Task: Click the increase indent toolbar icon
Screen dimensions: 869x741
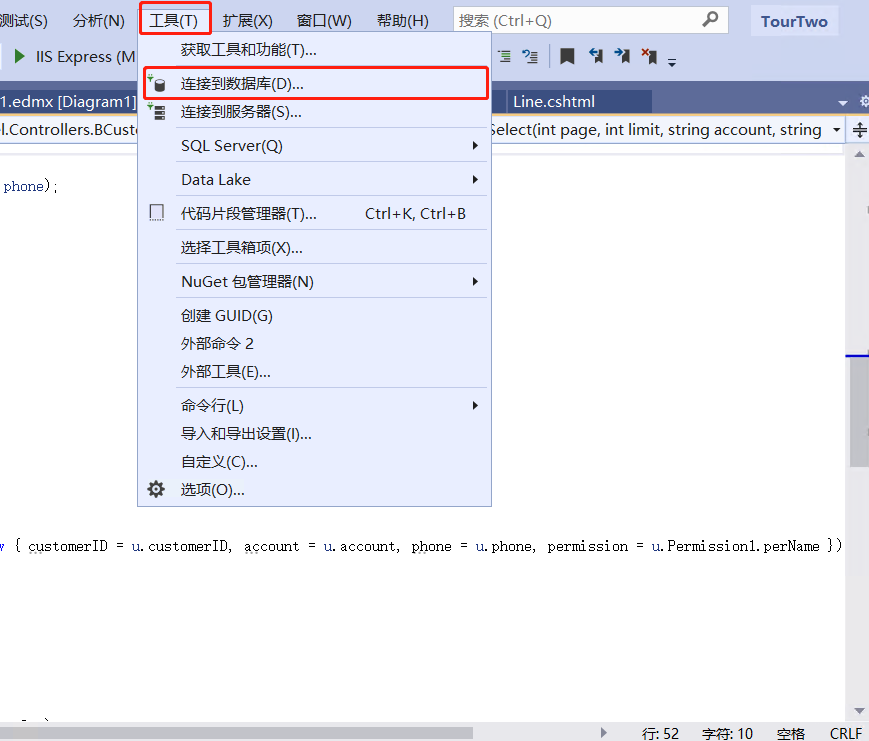Action: [x=504, y=56]
